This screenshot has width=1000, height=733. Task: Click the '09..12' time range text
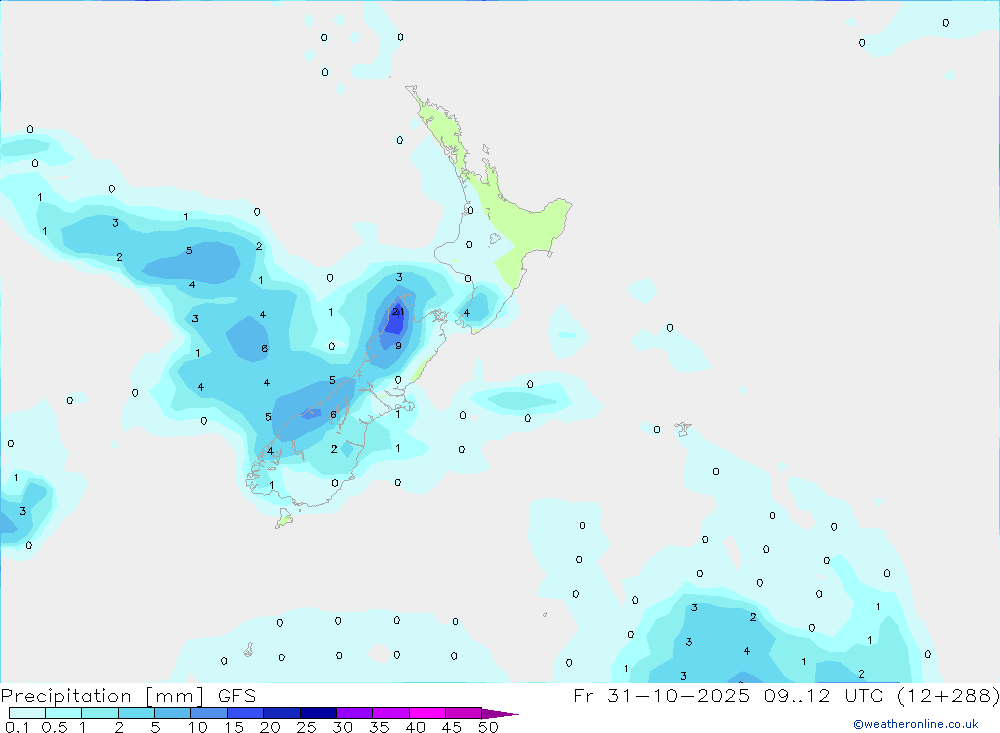[797, 695]
